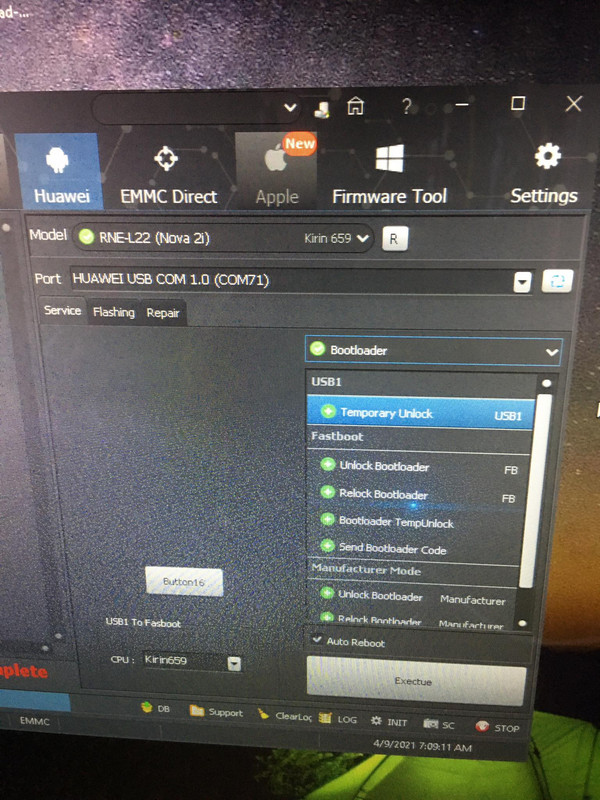Open the Firmware Tool module
Viewport: 600px width, 800px height.
click(x=389, y=174)
